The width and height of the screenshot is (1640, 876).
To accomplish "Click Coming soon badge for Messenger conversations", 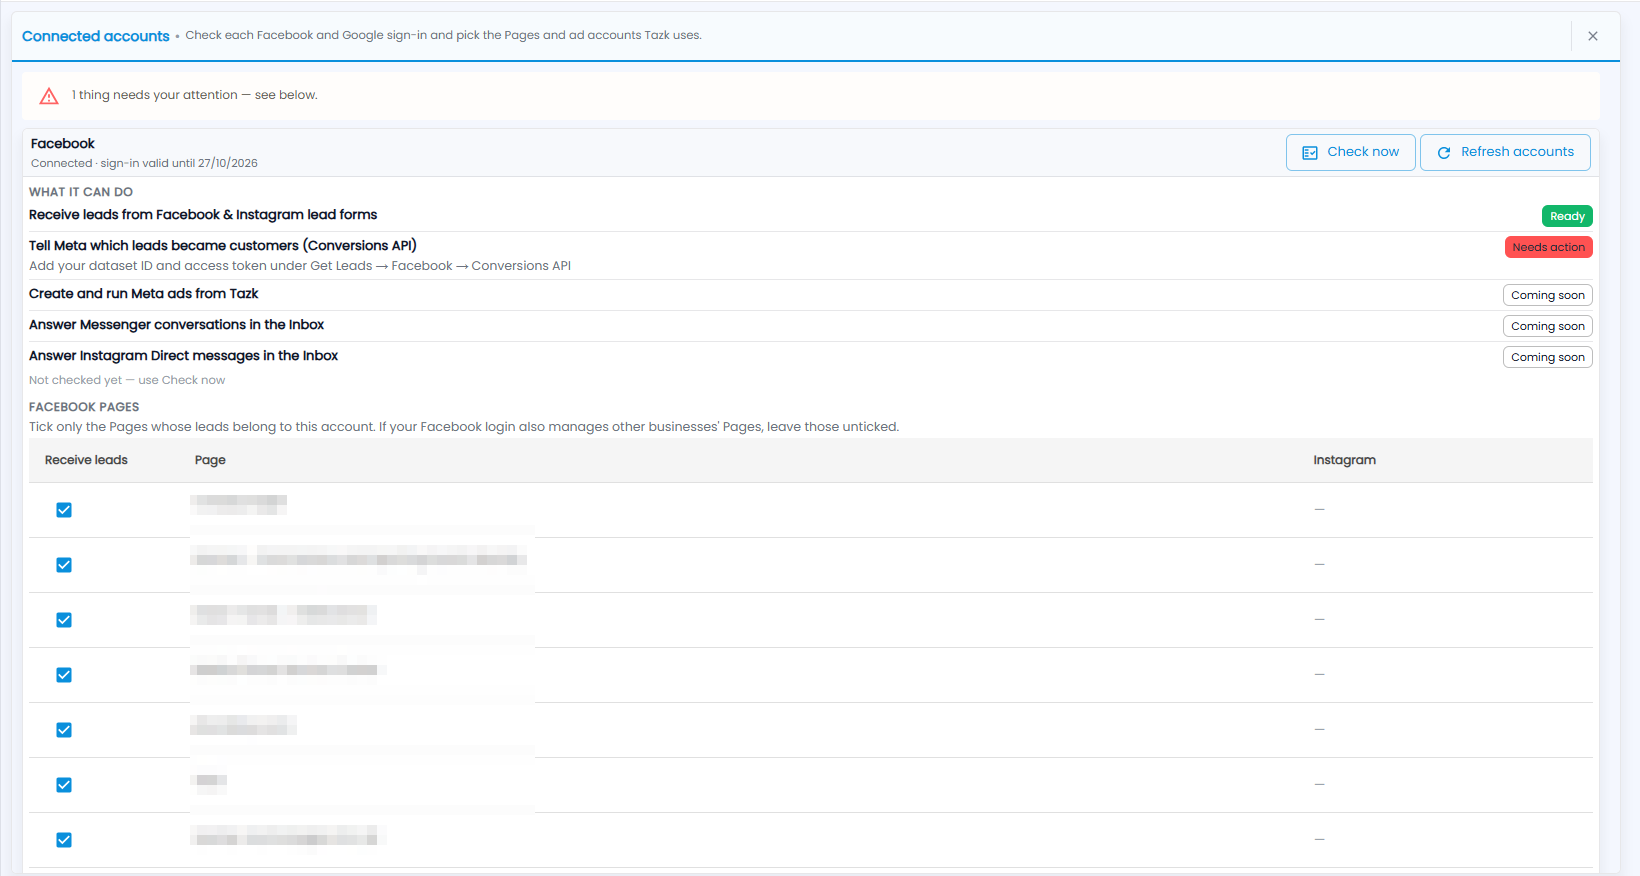I will pos(1547,326).
